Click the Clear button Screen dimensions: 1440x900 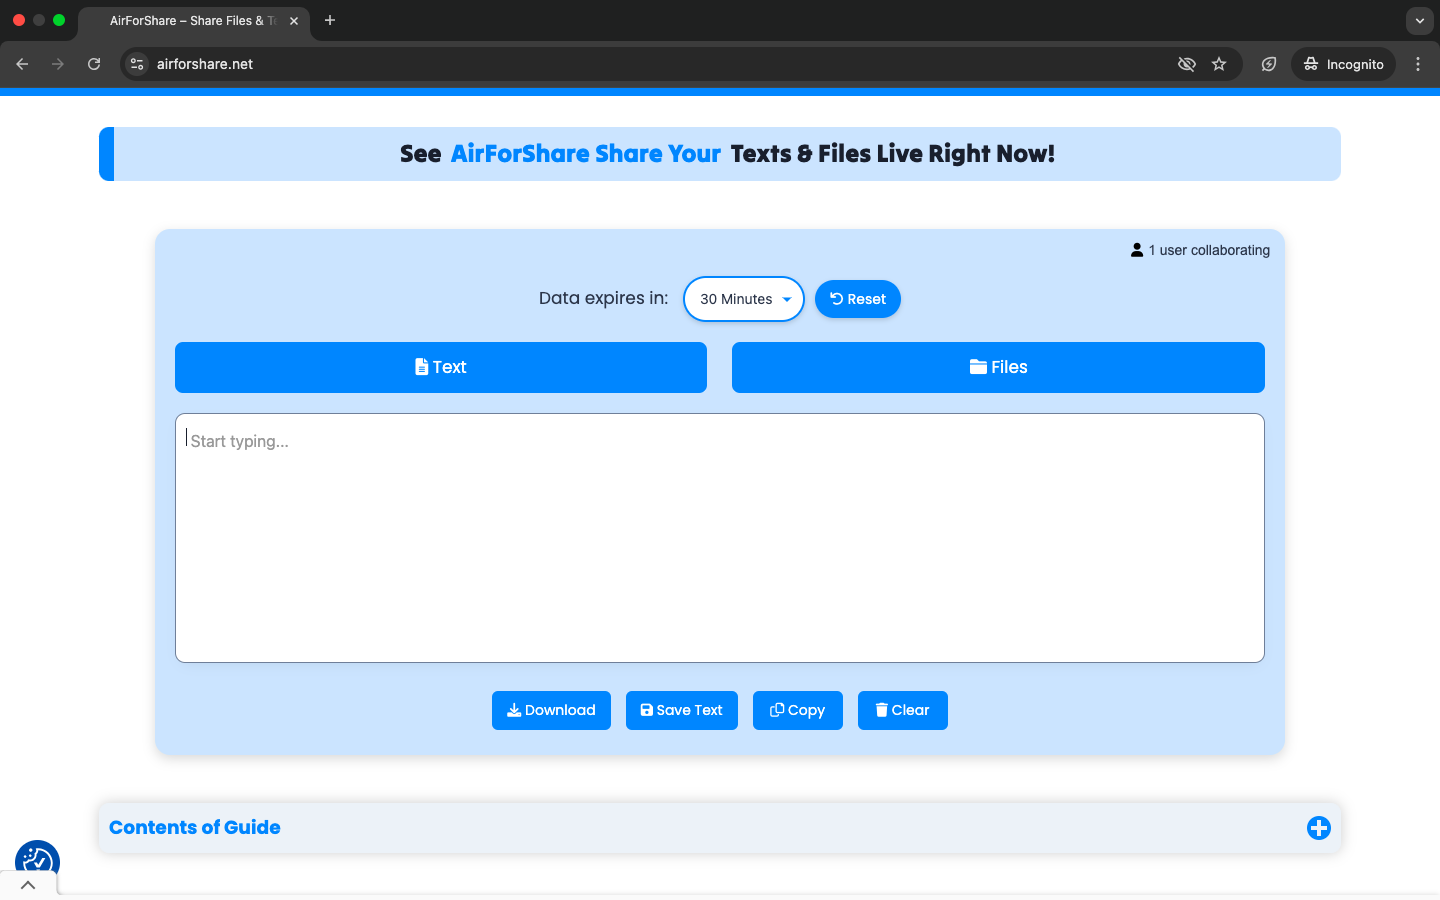pyautogui.click(x=903, y=710)
